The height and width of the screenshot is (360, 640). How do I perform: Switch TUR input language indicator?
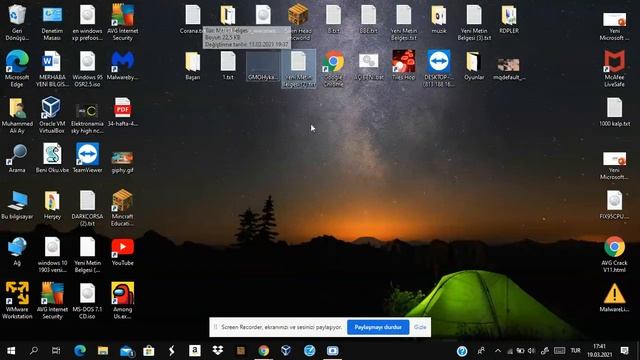click(576, 351)
